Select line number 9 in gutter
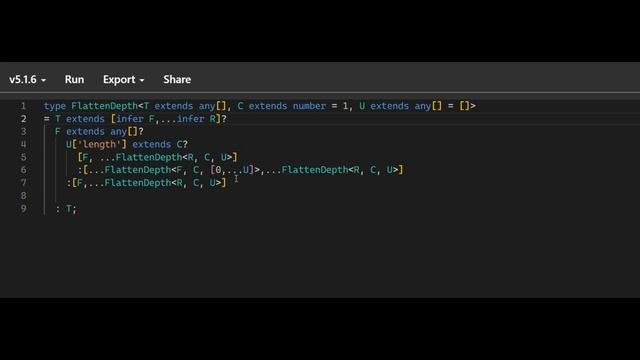This screenshot has height=360, width=640. [23, 209]
